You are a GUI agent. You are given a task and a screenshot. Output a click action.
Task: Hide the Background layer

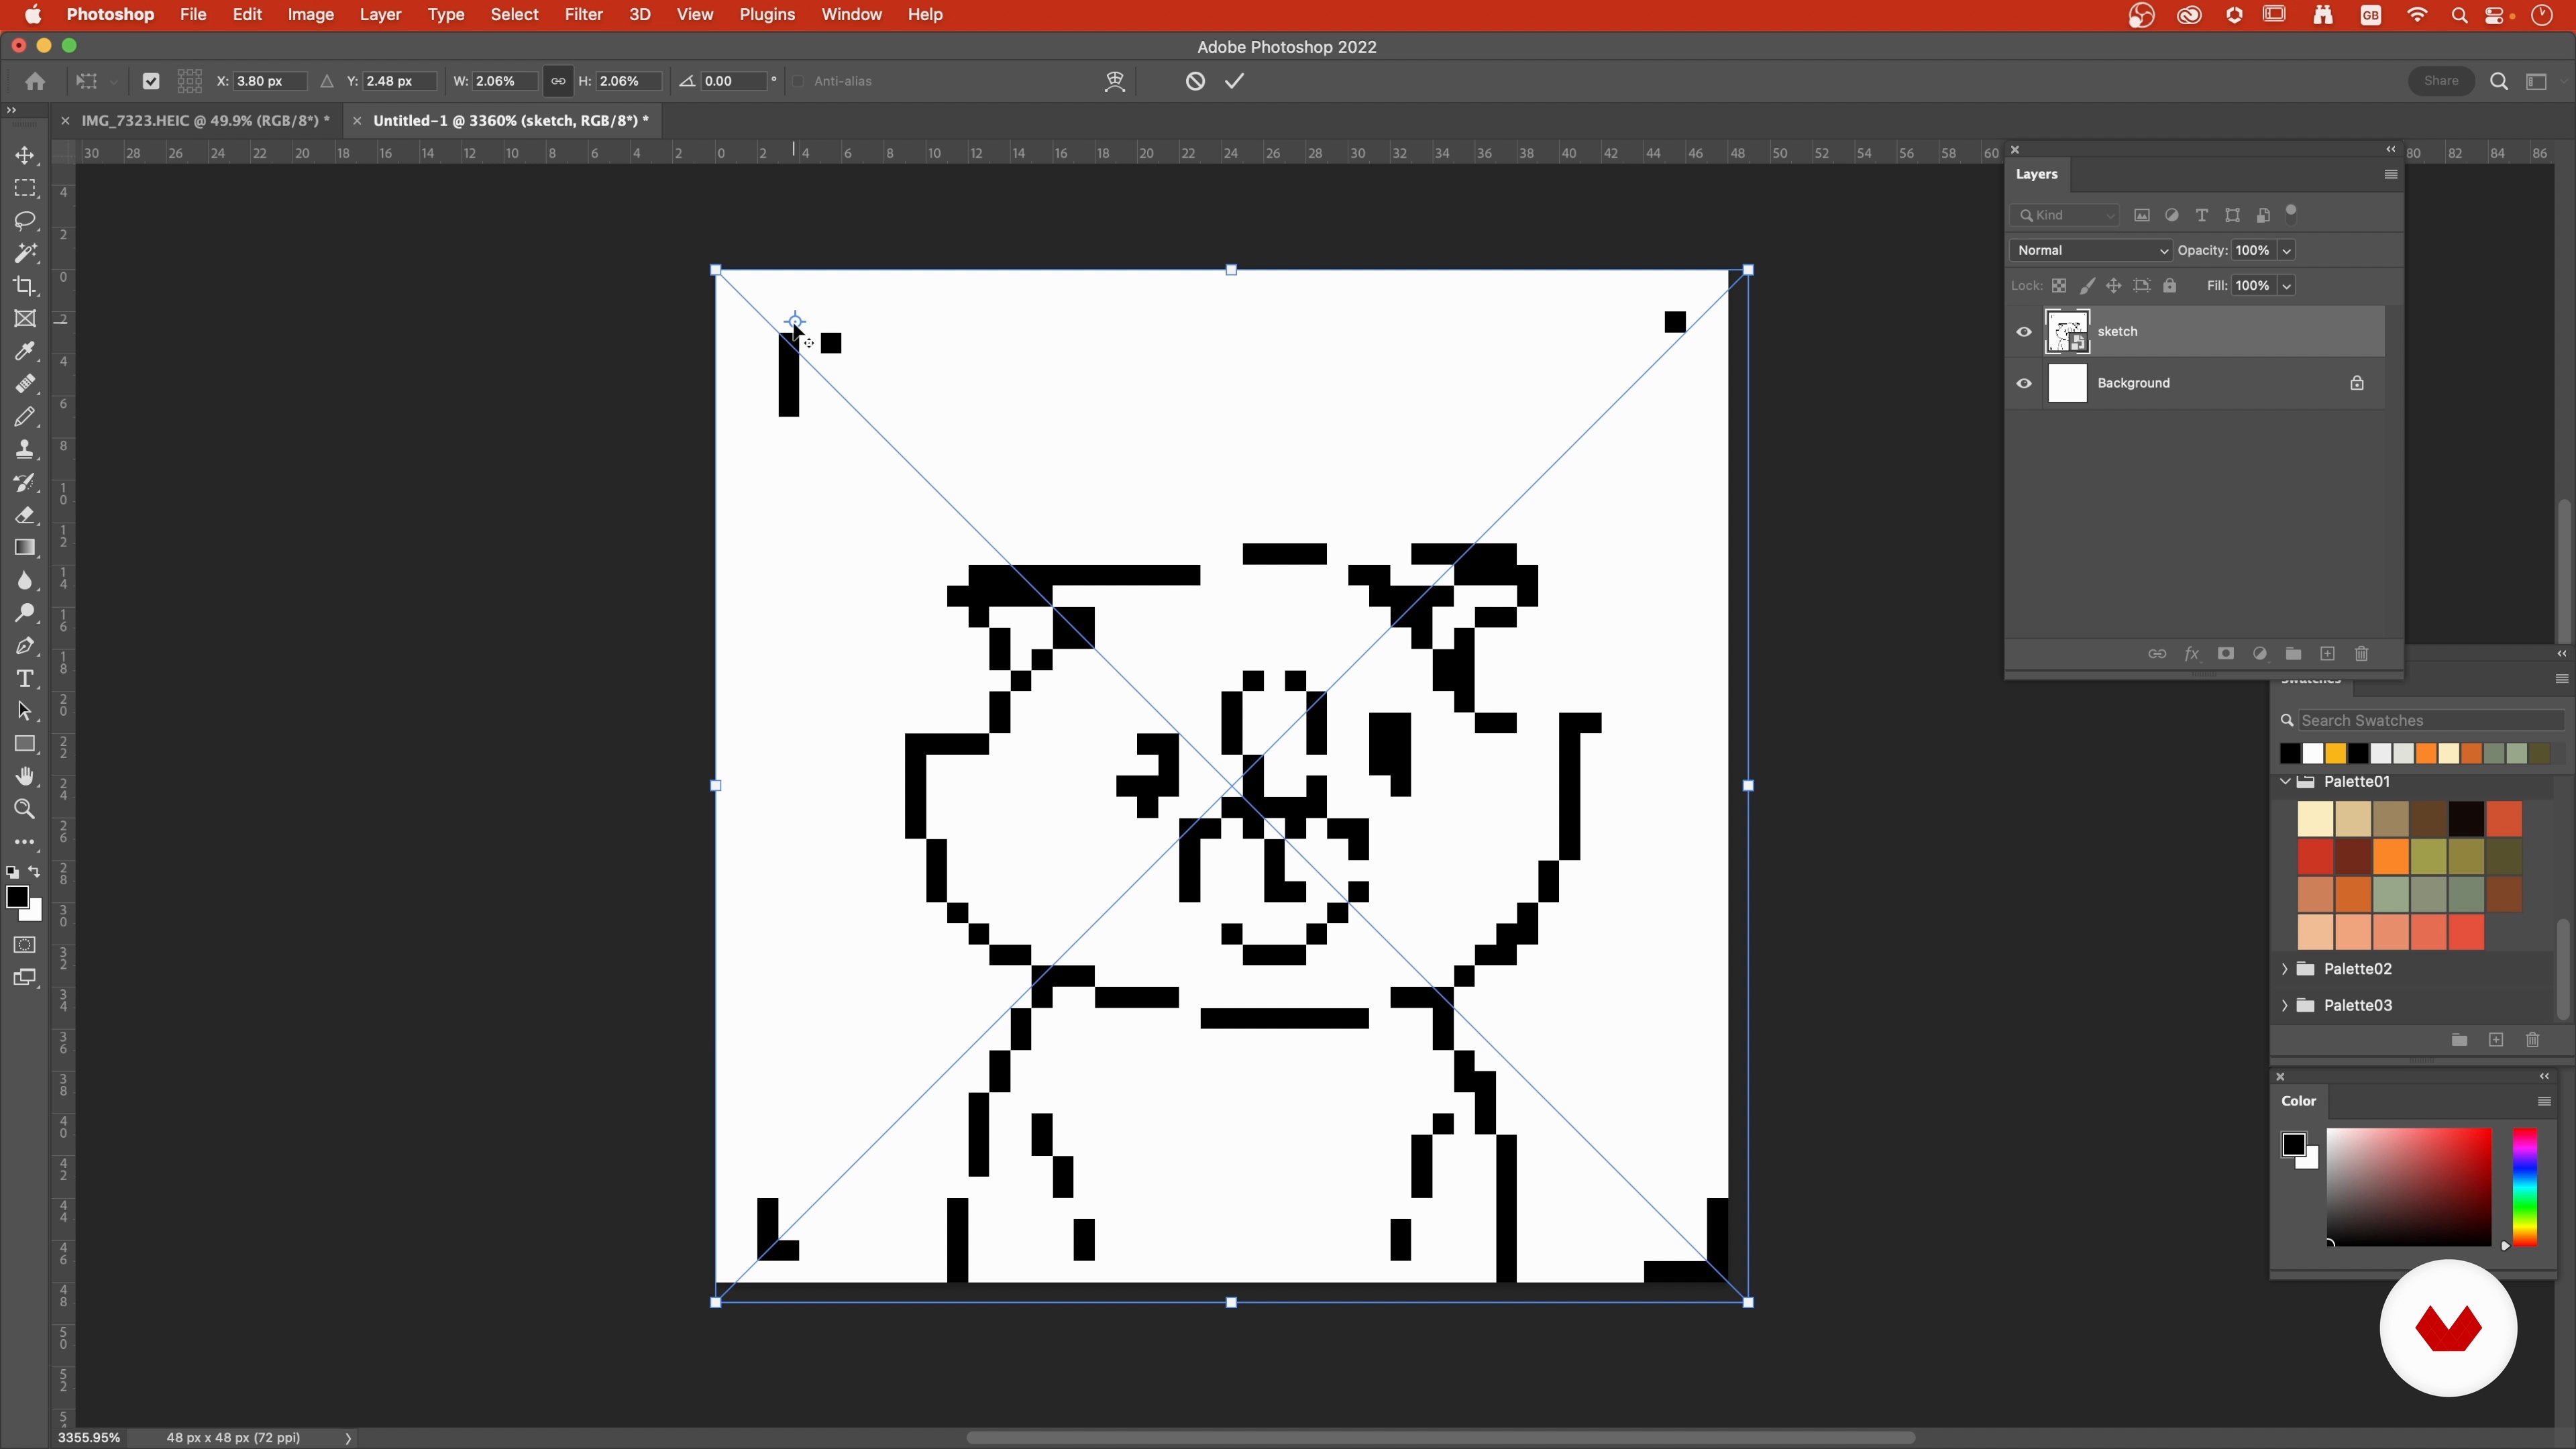pos(2024,383)
